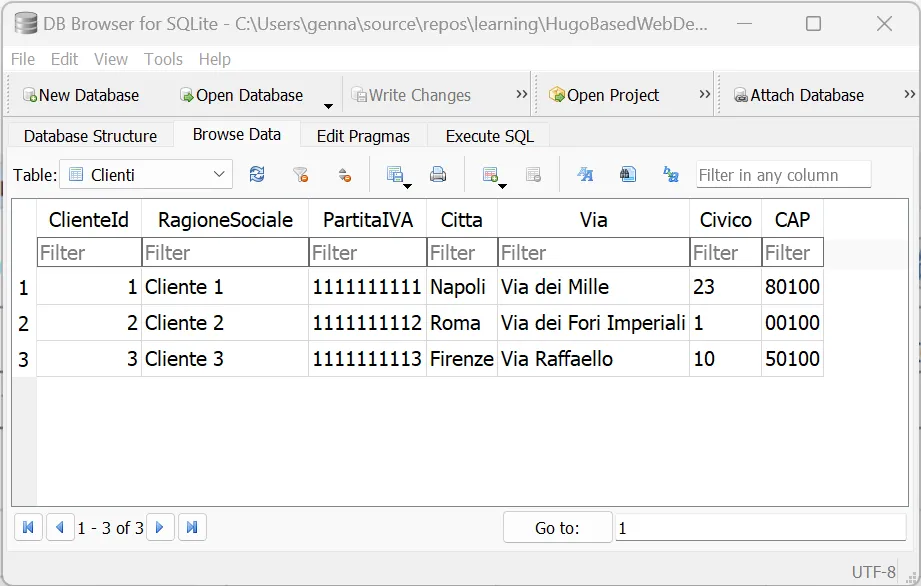Viewport: 921px width, 586px height.
Task: Click the ClienteId filter box
Action: click(x=89, y=252)
